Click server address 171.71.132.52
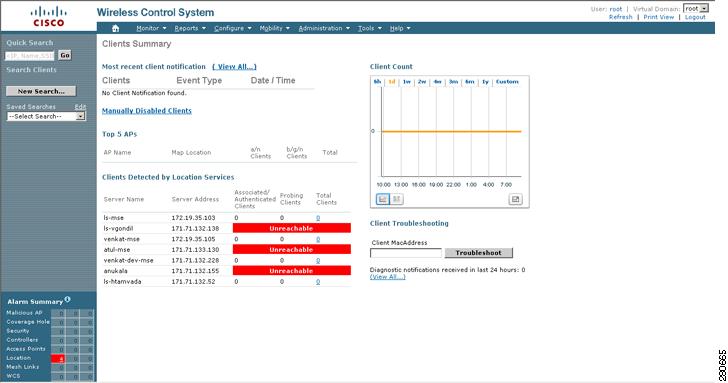 (x=194, y=282)
